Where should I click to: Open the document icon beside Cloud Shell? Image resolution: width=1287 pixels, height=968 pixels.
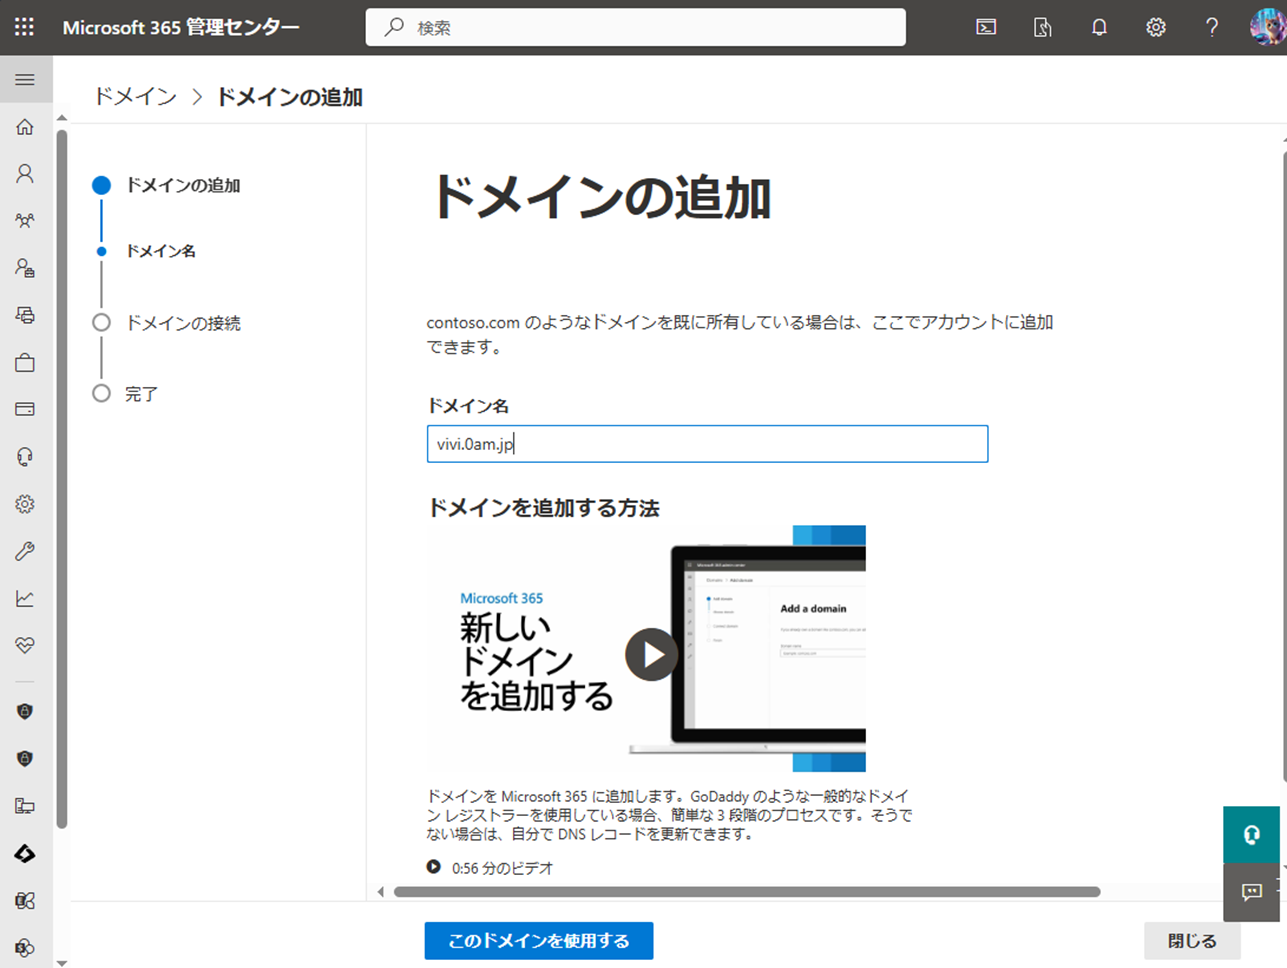[1042, 27]
